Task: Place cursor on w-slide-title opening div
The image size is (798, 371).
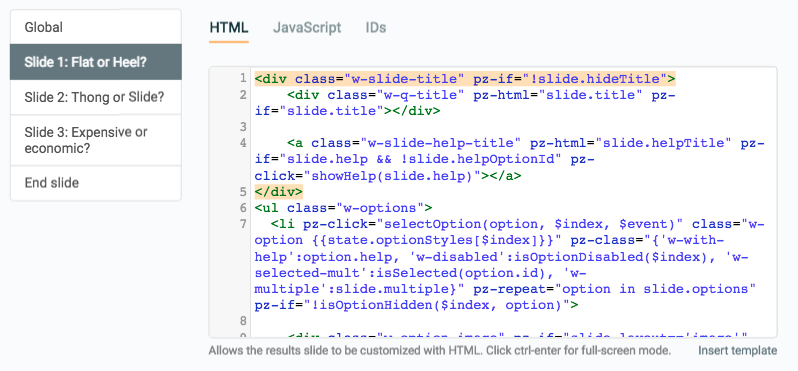Action: [x=465, y=79]
